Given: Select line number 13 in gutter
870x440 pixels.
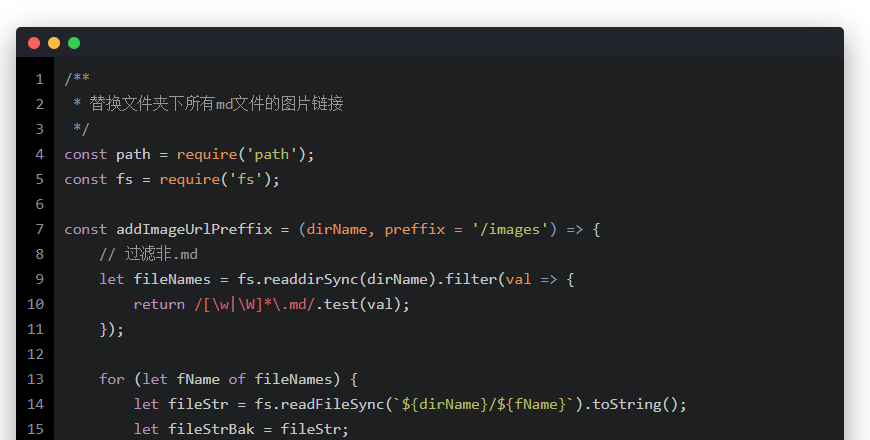Looking at the screenshot, I should (36, 379).
